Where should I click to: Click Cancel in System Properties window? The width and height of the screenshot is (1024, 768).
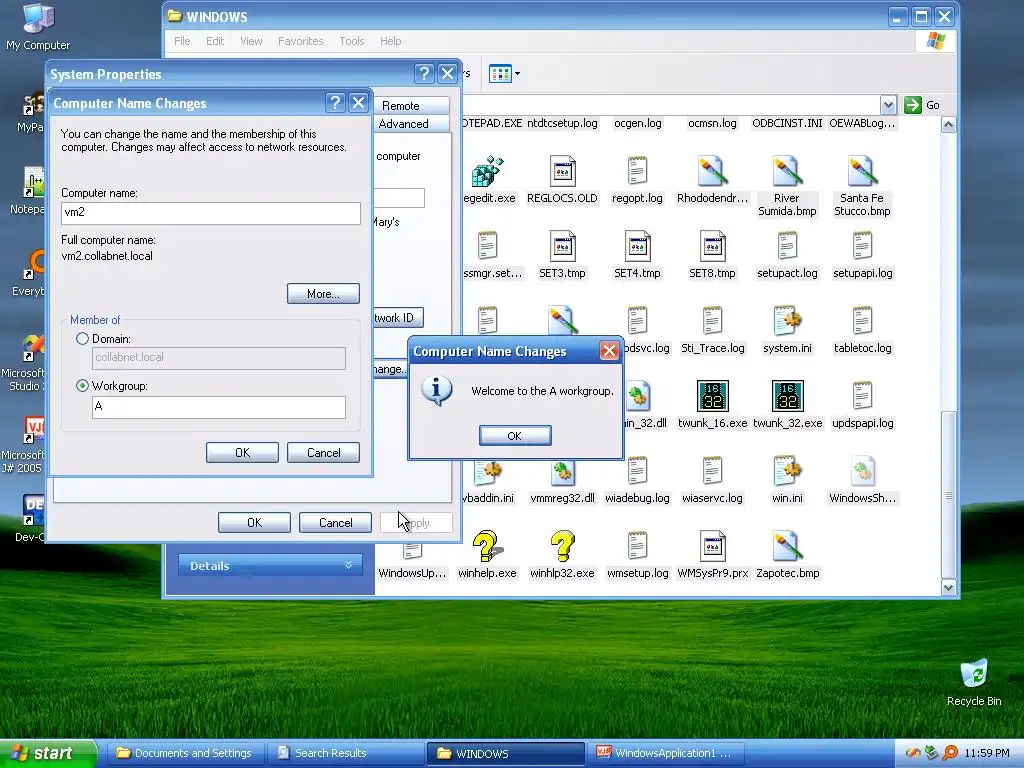(335, 522)
